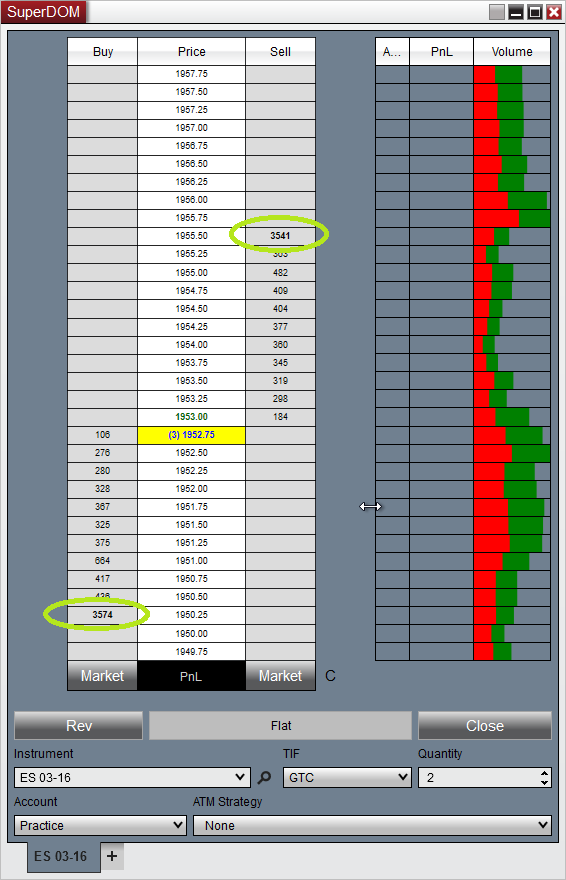Click the Price column header

[x=191, y=52]
